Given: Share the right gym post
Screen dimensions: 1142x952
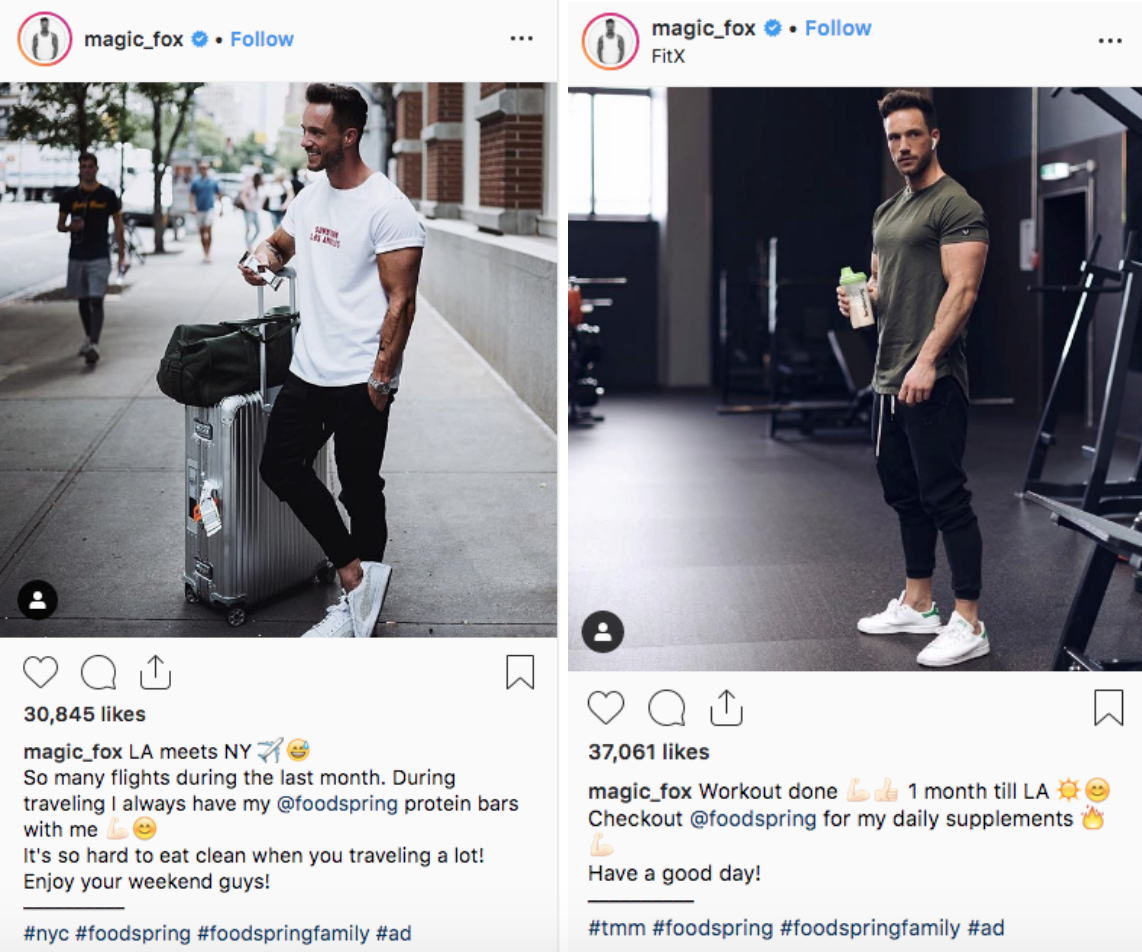Looking at the screenshot, I should coord(726,707).
